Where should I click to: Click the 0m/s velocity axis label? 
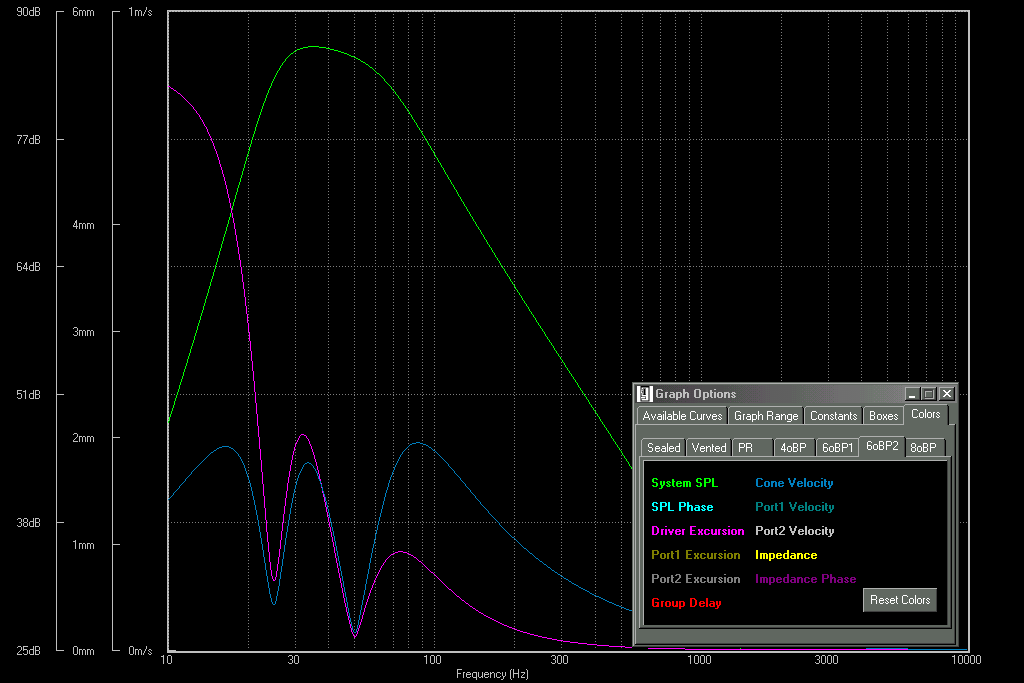pos(140,651)
